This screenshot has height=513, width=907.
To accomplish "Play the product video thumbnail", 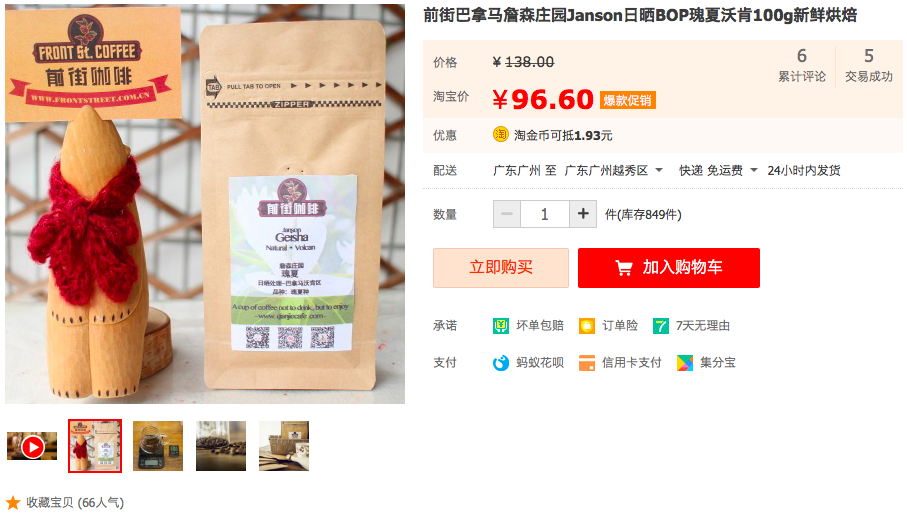I will point(32,446).
